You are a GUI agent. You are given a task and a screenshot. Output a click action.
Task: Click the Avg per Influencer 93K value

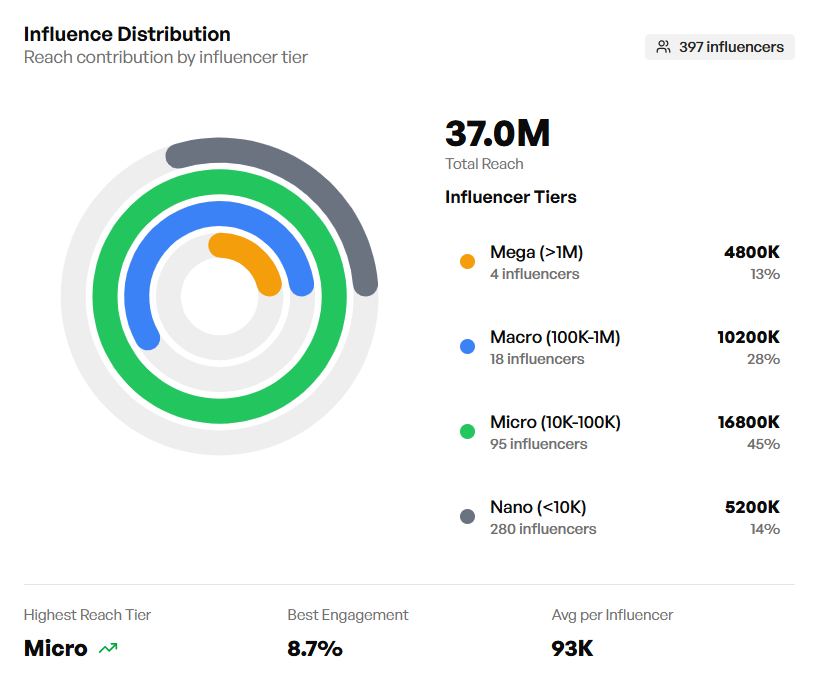tap(572, 648)
